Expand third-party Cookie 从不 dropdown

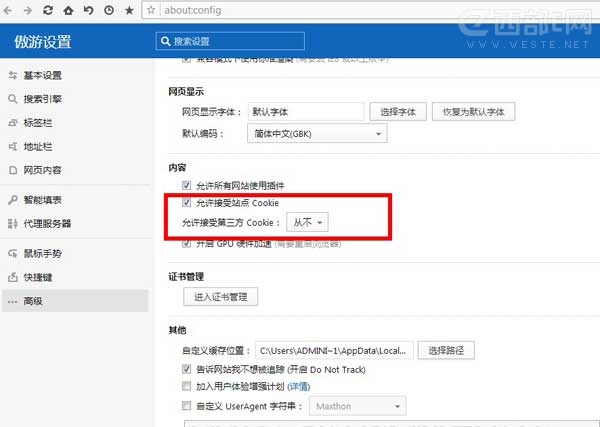tap(307, 222)
